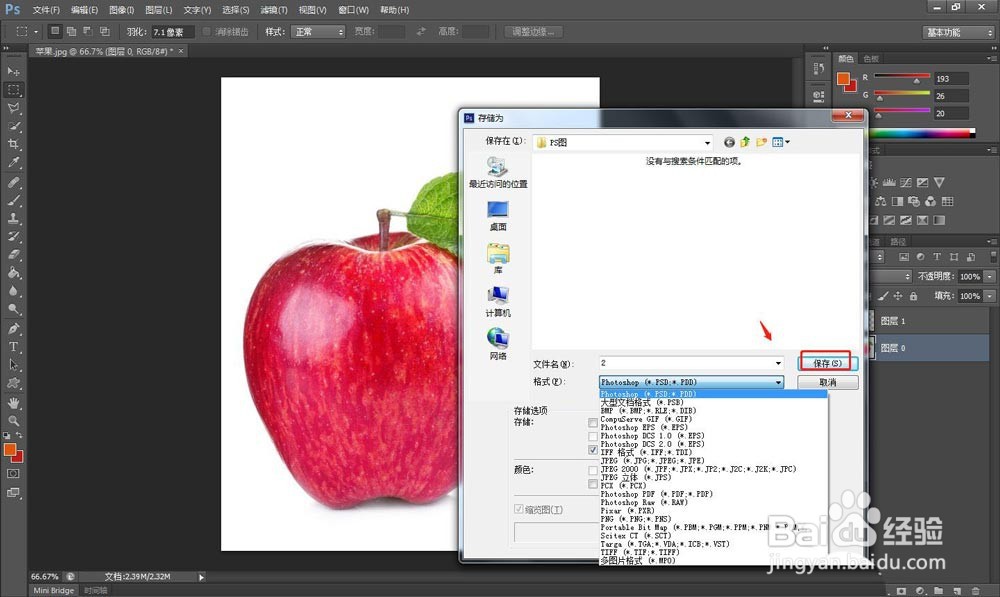Toggle the second checkbox under 颜色

click(593, 484)
